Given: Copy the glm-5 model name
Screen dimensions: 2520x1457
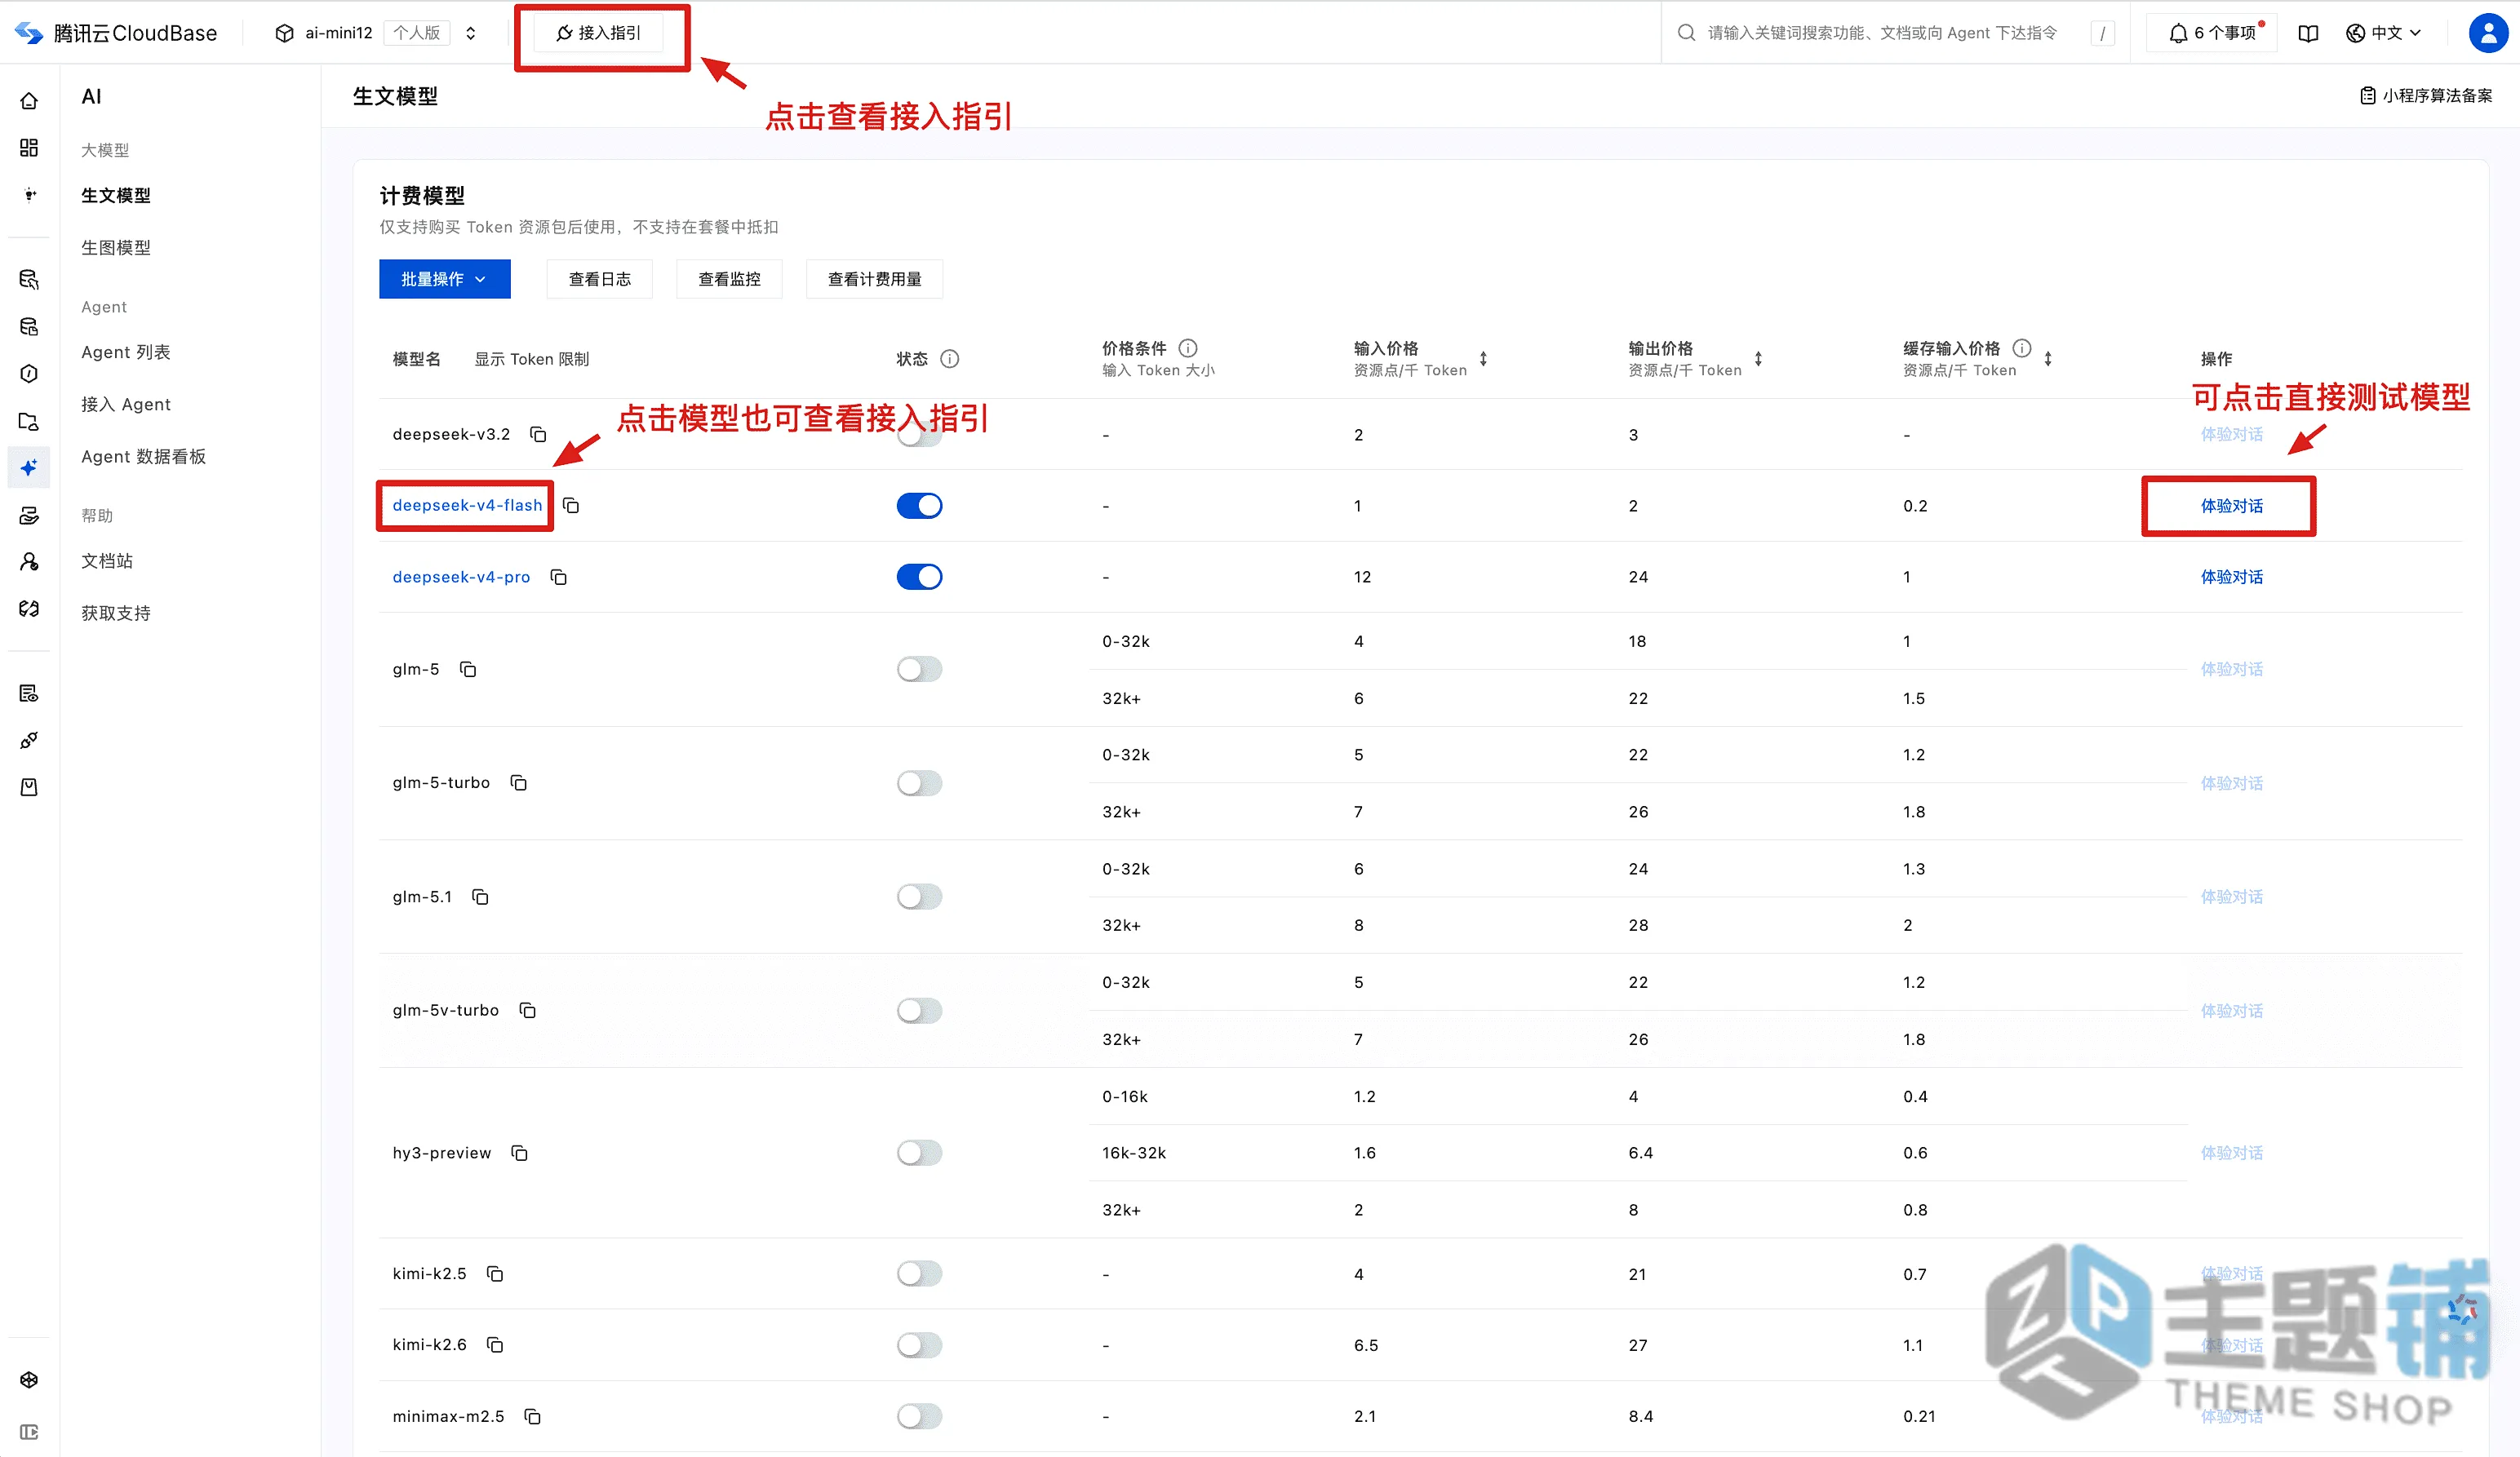Looking at the screenshot, I should pos(468,669).
